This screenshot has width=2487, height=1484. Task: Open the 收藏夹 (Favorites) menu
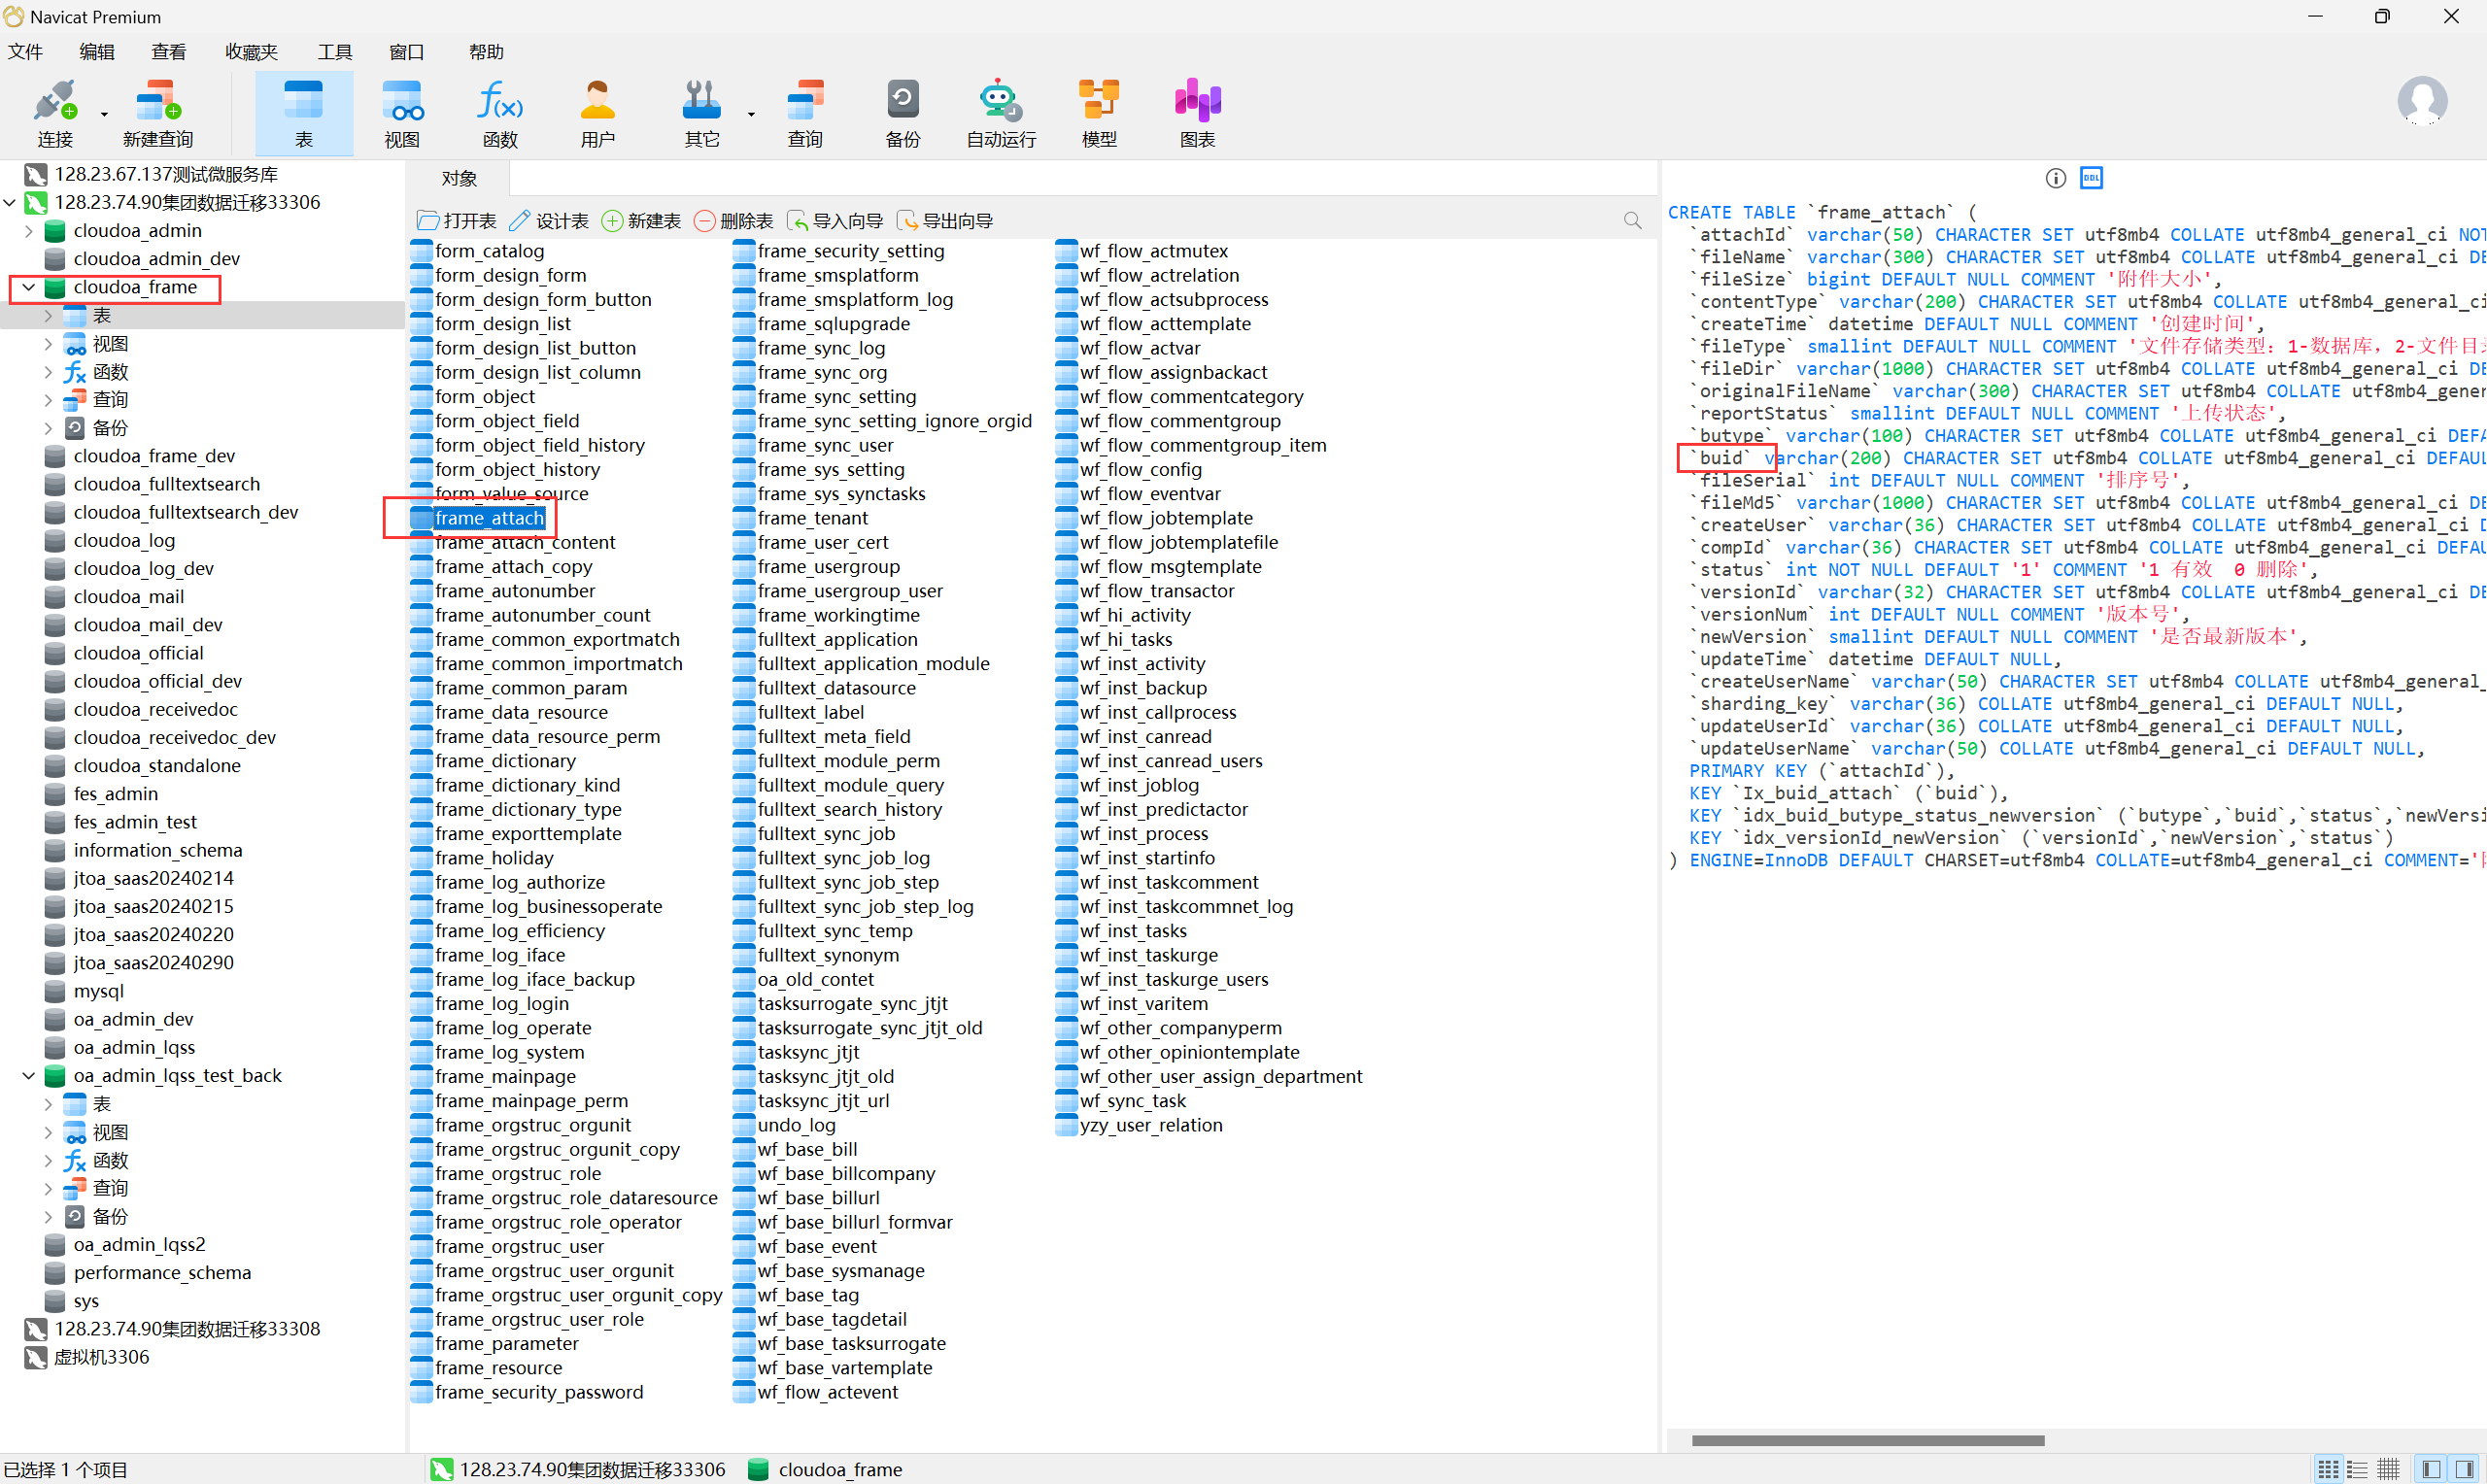(251, 52)
